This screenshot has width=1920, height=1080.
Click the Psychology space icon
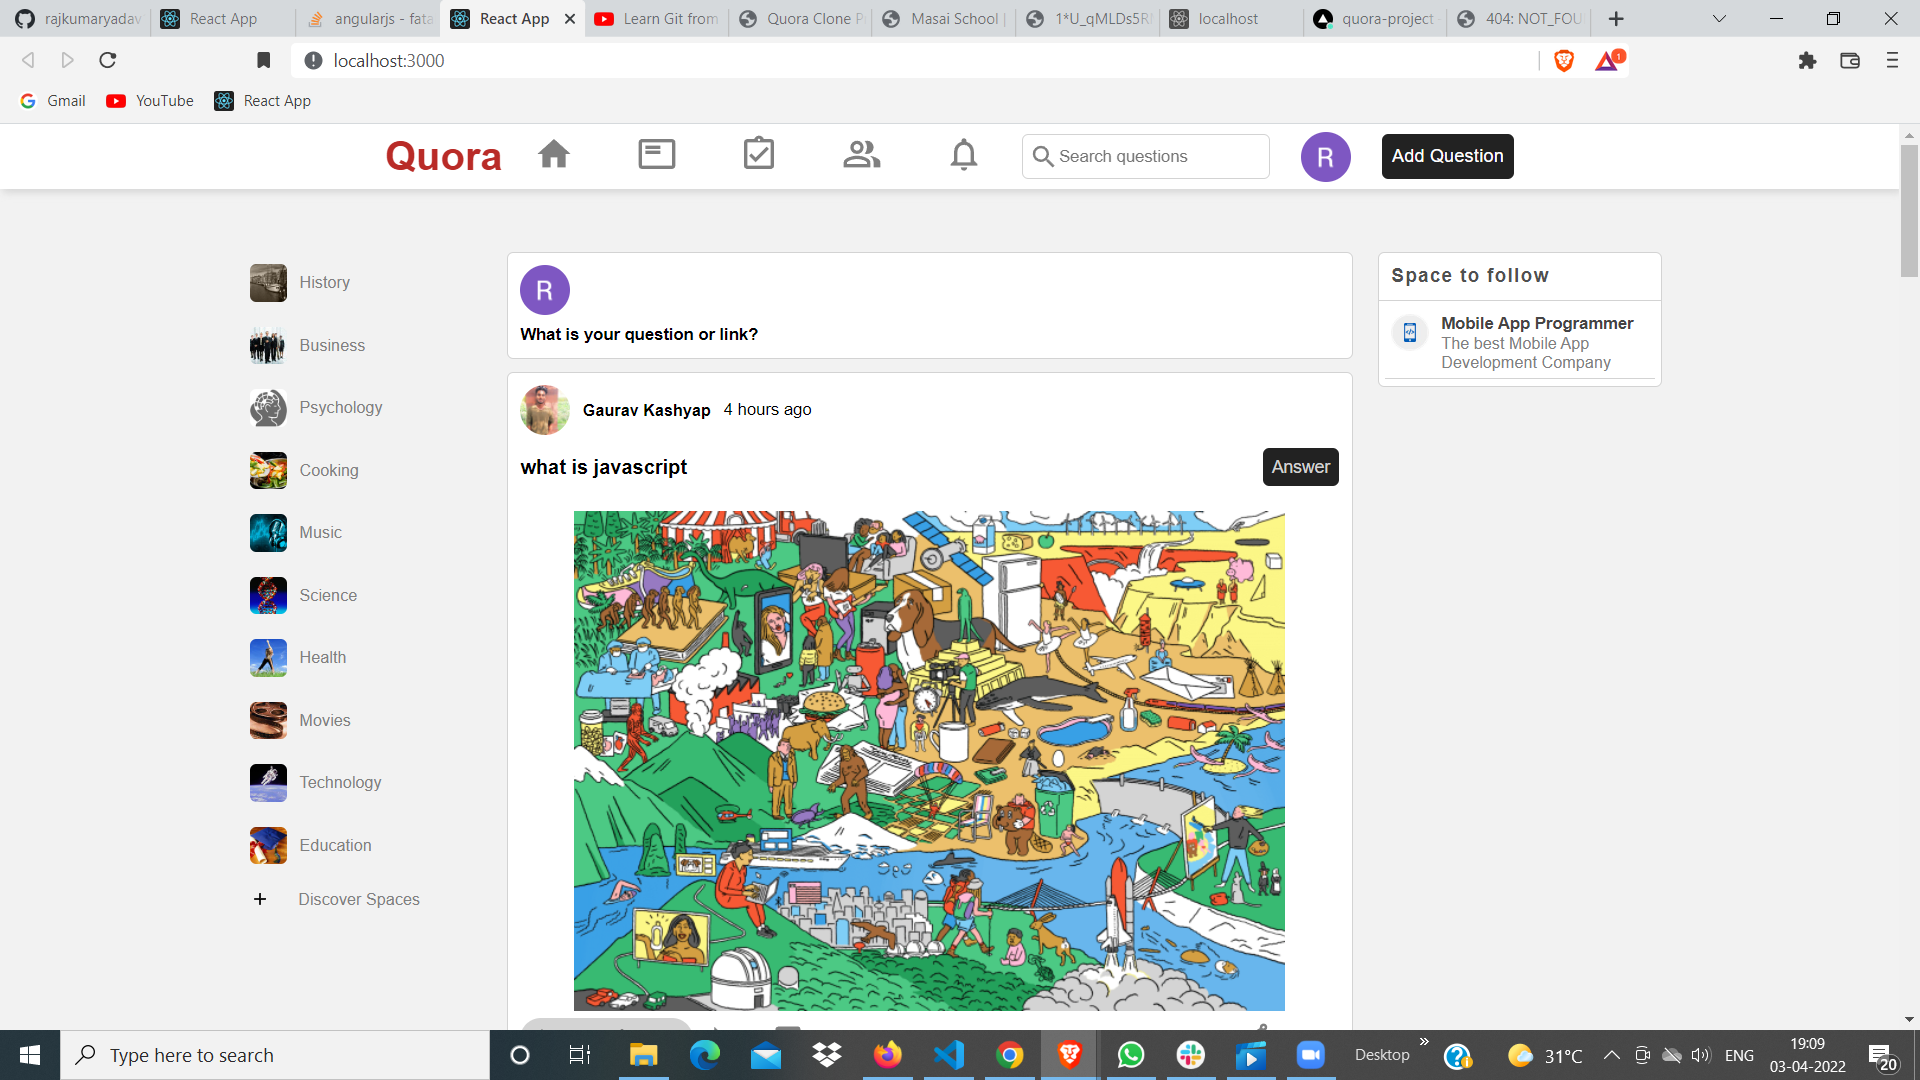pyautogui.click(x=268, y=408)
